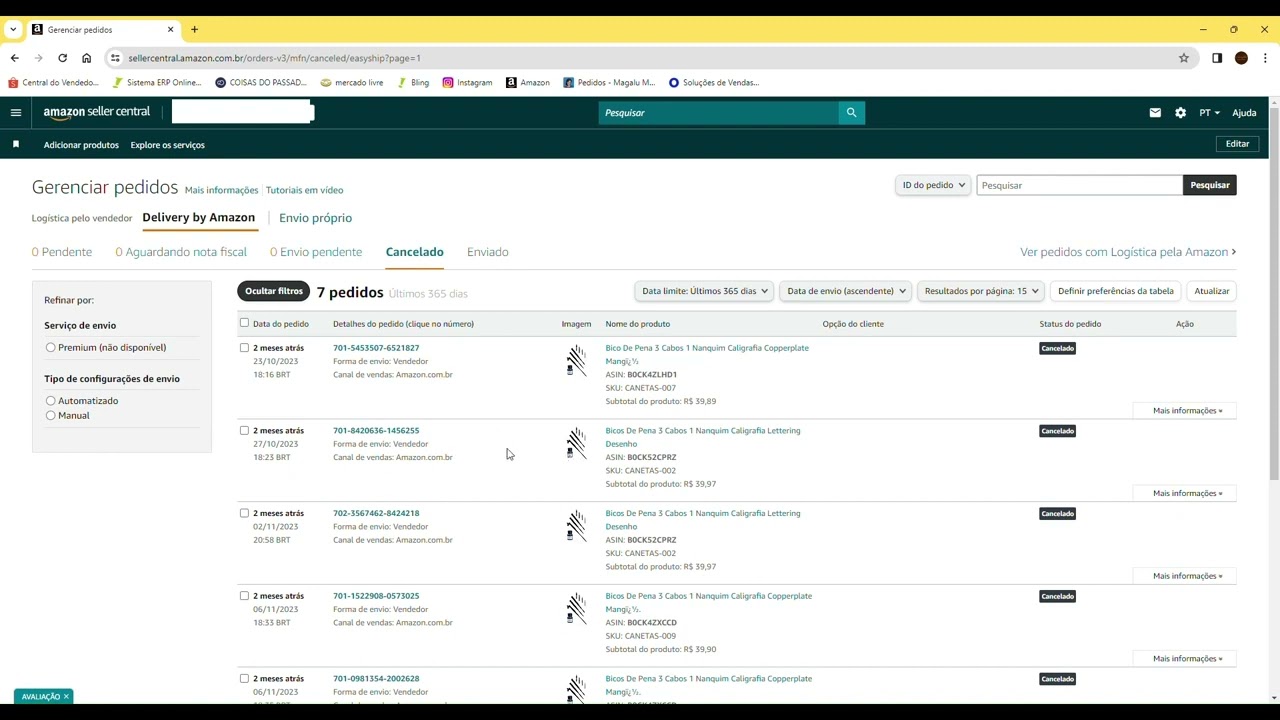Close the AVALIAÇÃO badge
This screenshot has height=720, width=1280.
(x=66, y=696)
